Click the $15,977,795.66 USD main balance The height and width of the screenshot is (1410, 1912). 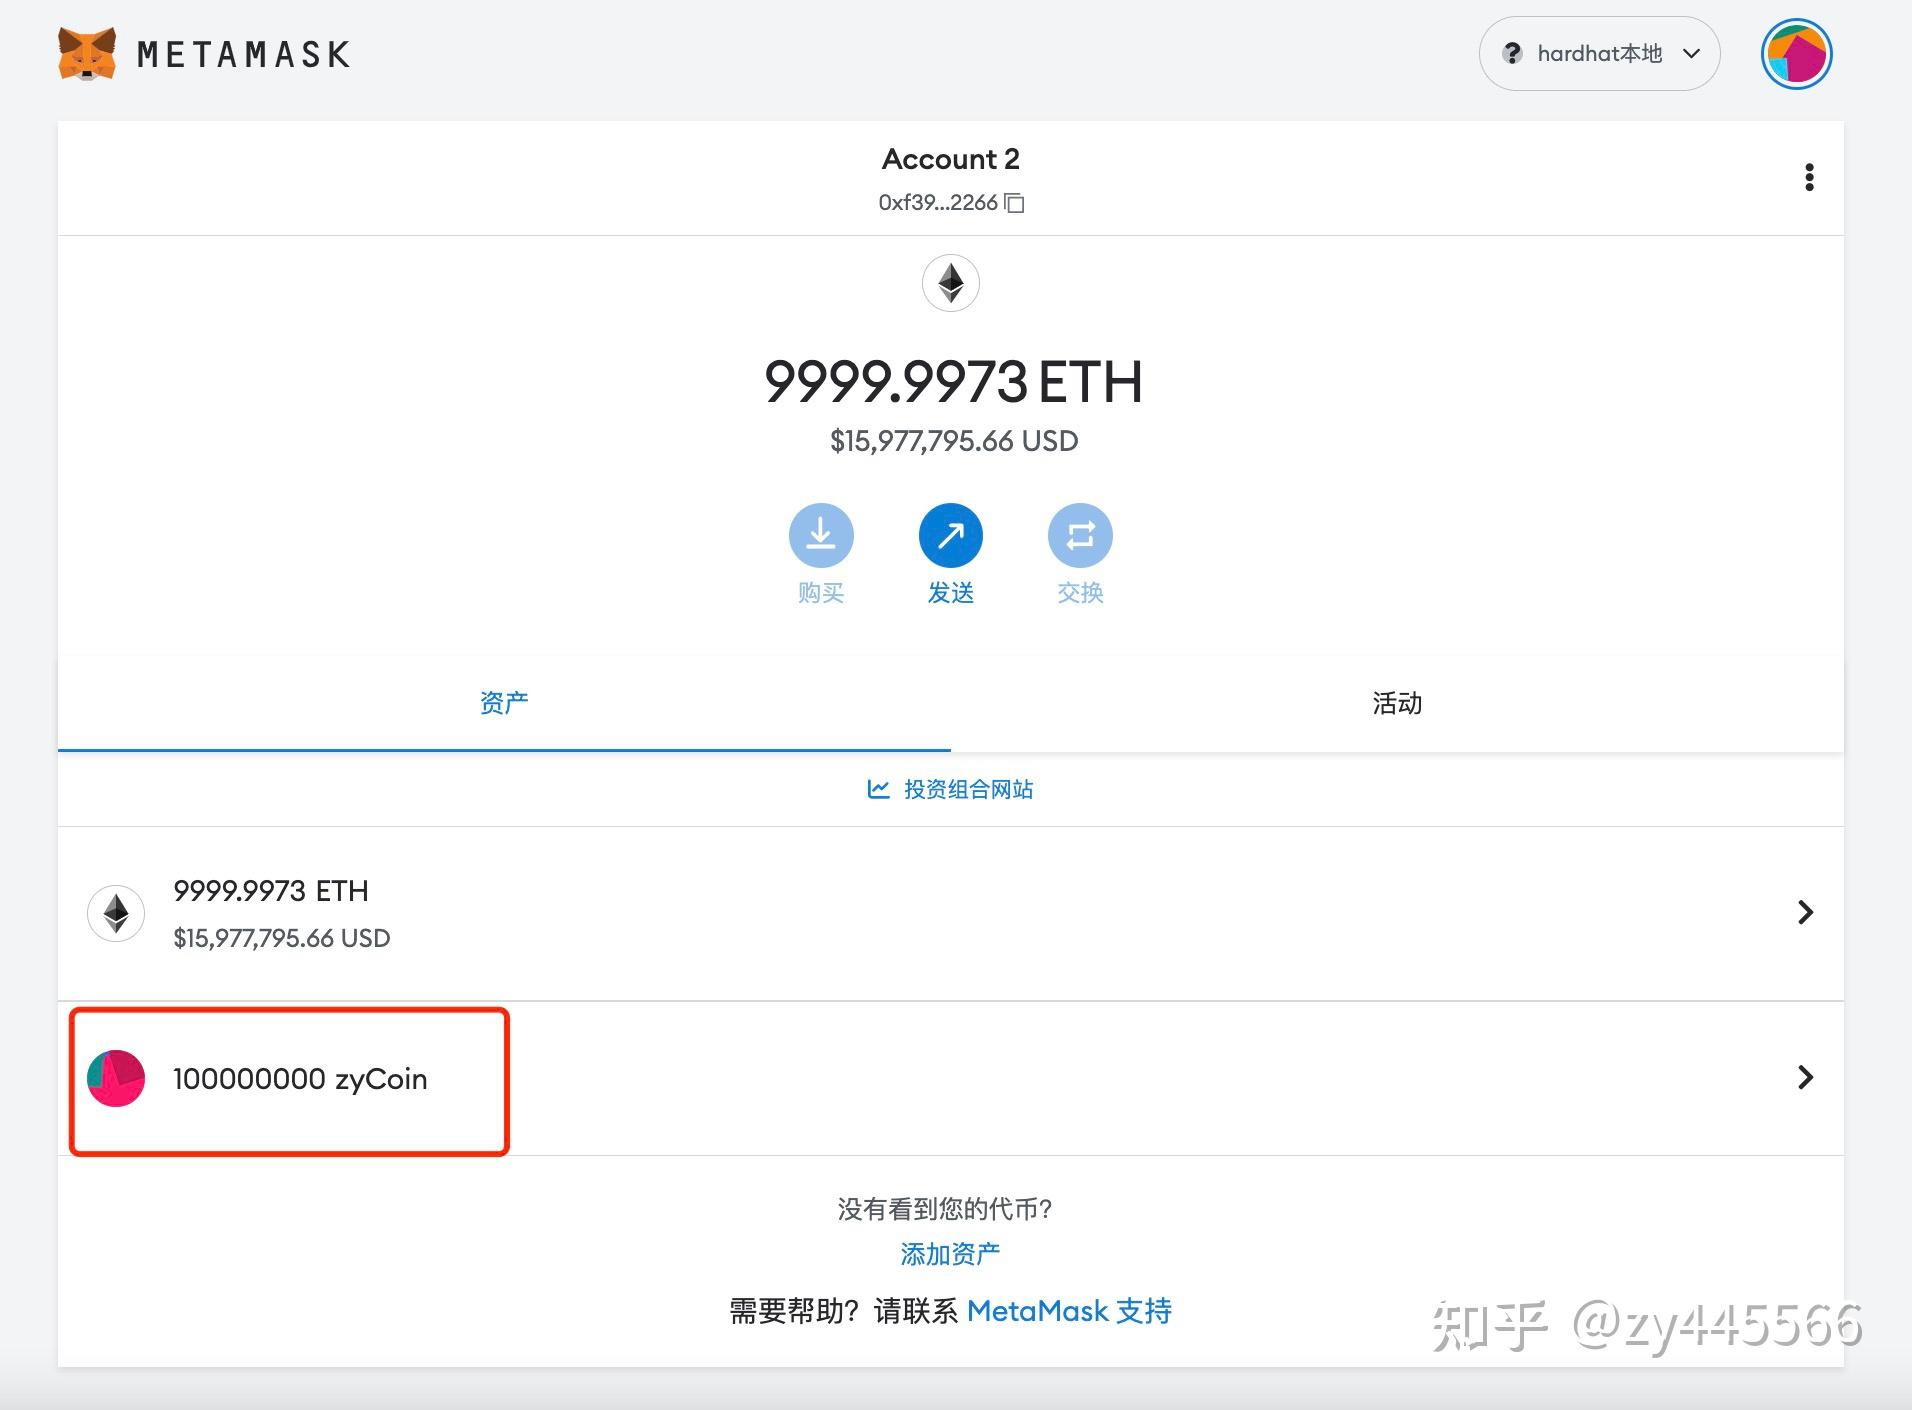tap(954, 441)
